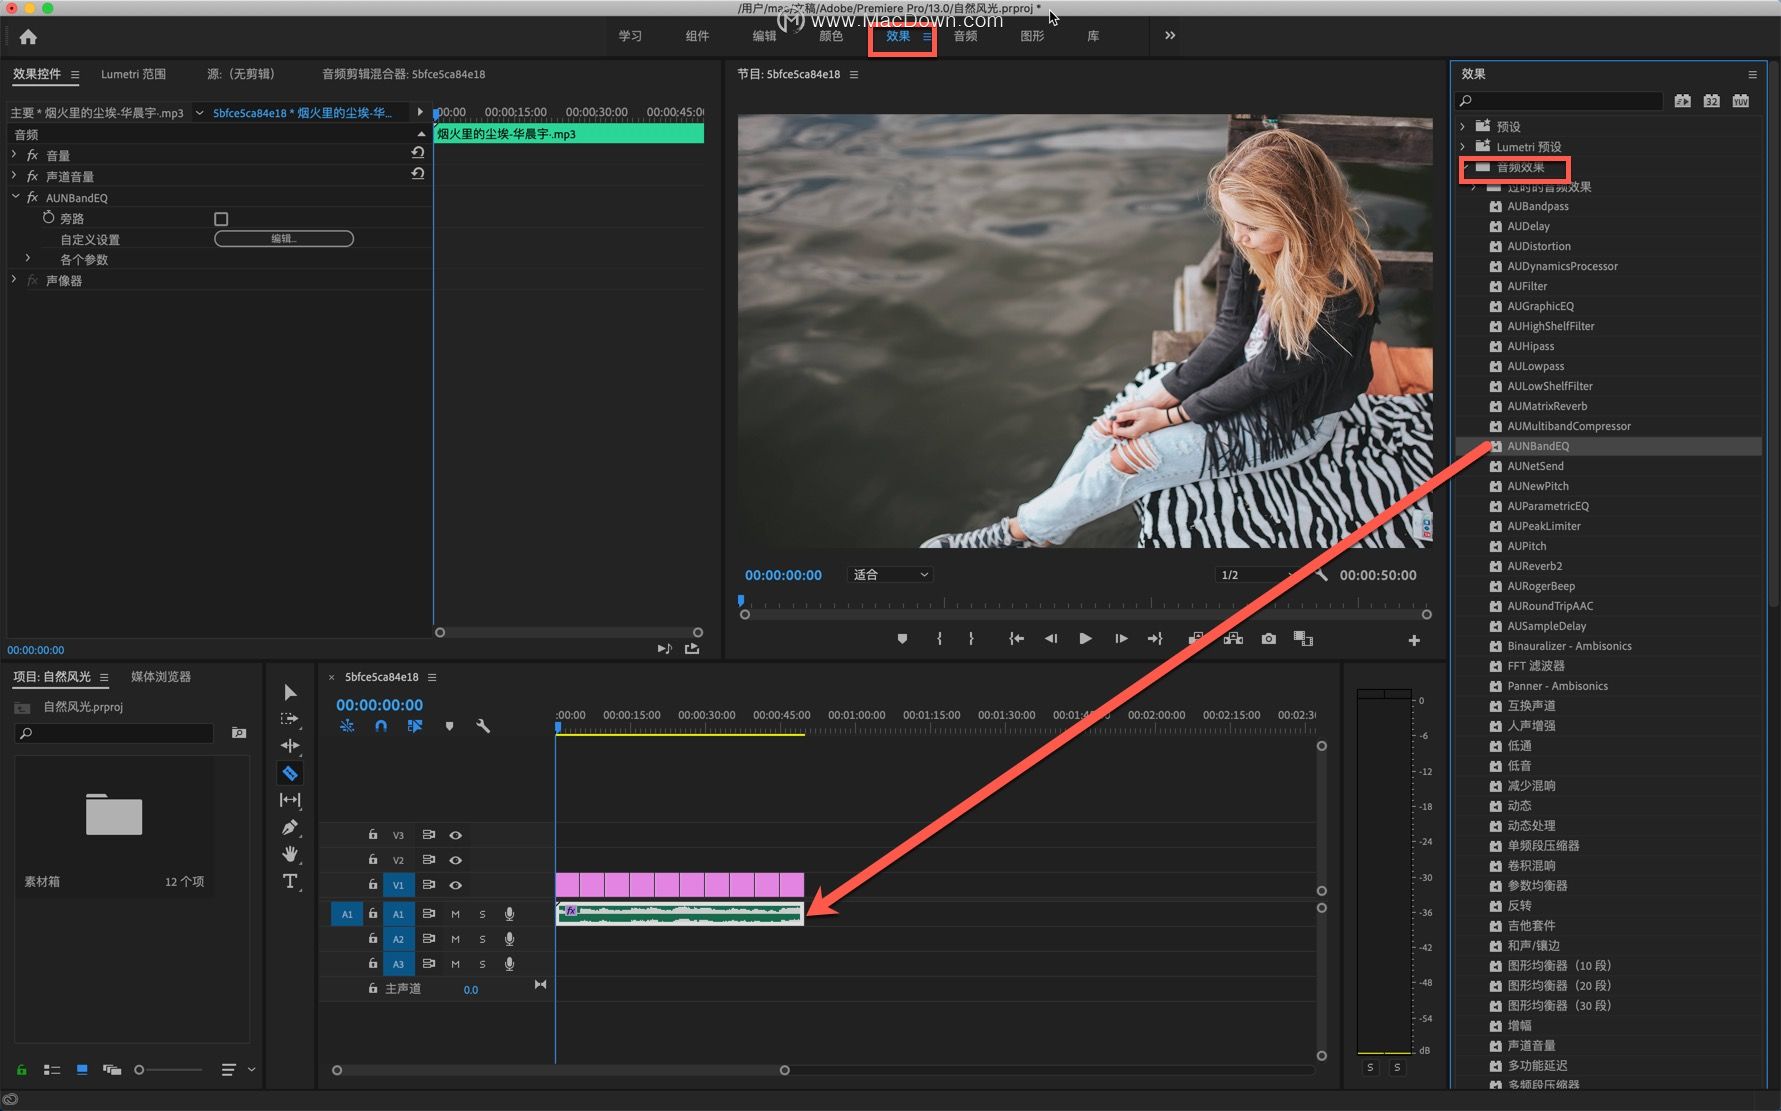The height and width of the screenshot is (1111, 1781).
Task: Go to In point
Action: (x=1016, y=639)
